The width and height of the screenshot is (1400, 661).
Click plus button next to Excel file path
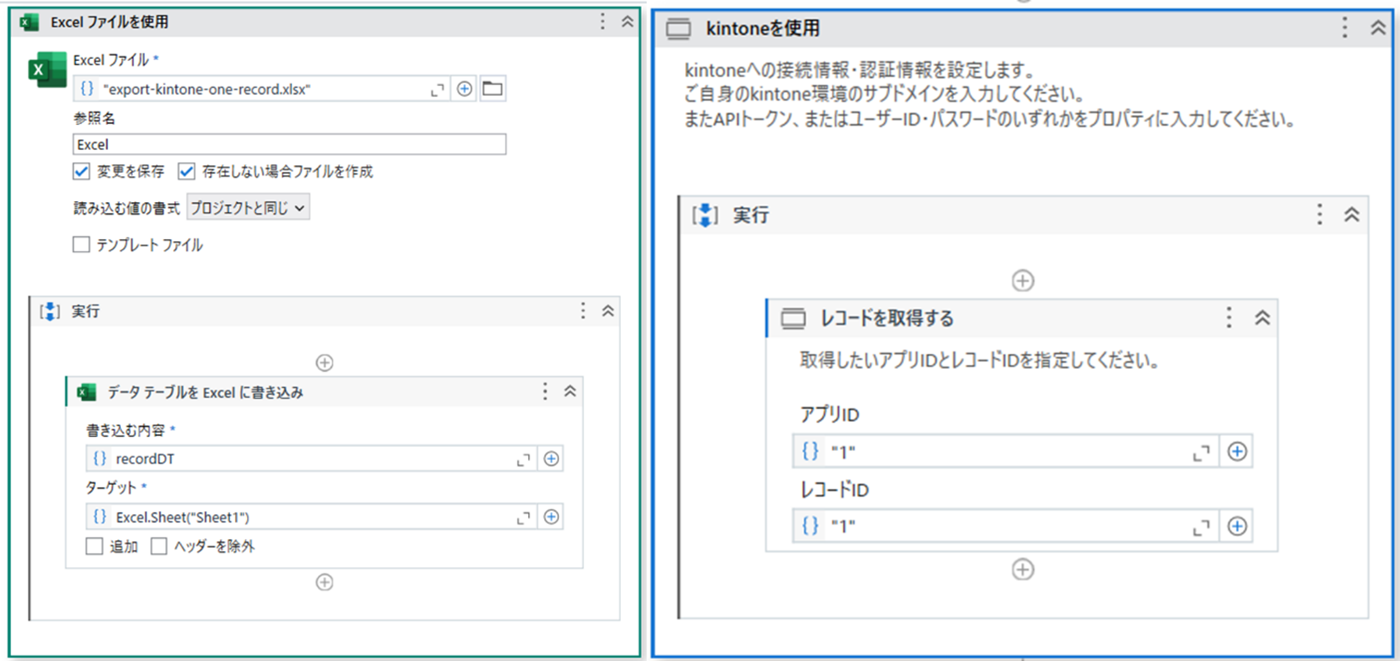(464, 89)
